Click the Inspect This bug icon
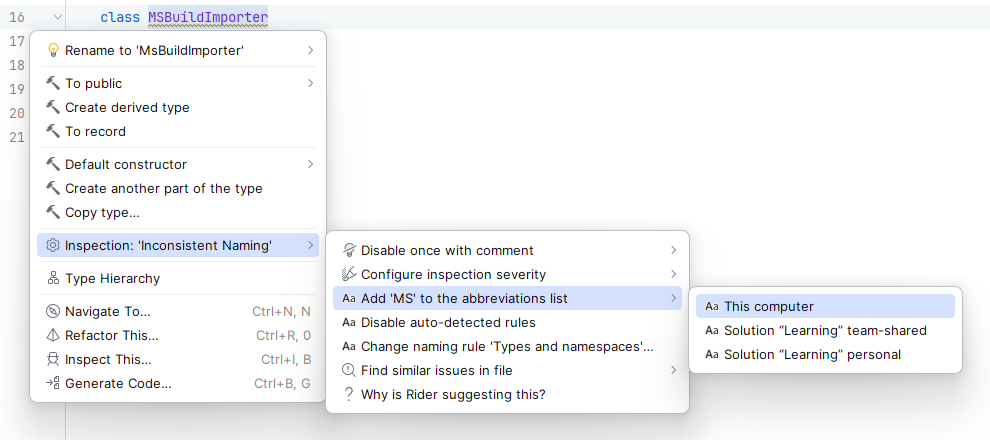990x440 pixels. coord(53,359)
